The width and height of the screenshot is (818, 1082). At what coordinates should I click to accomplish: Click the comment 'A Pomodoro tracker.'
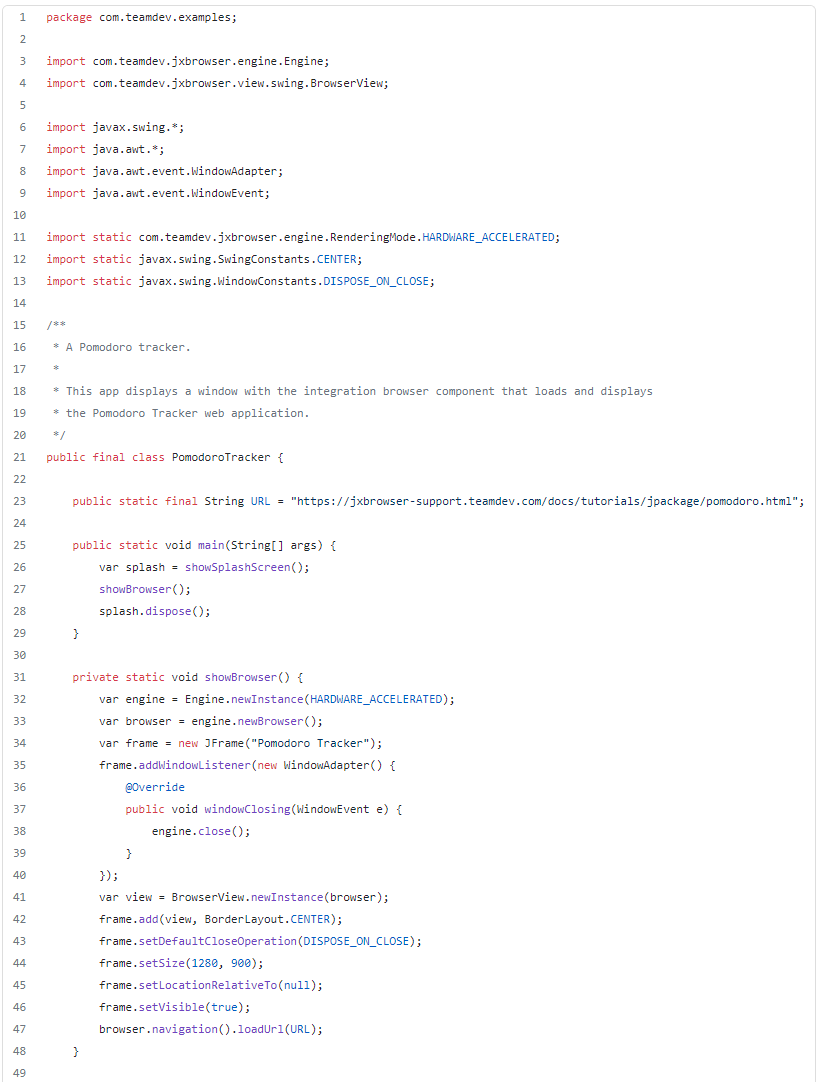pos(128,348)
